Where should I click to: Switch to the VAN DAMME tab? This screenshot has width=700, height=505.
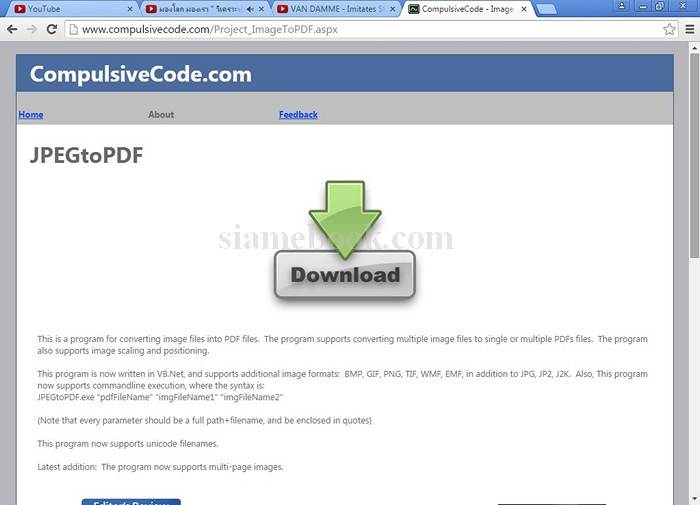[x=336, y=9]
